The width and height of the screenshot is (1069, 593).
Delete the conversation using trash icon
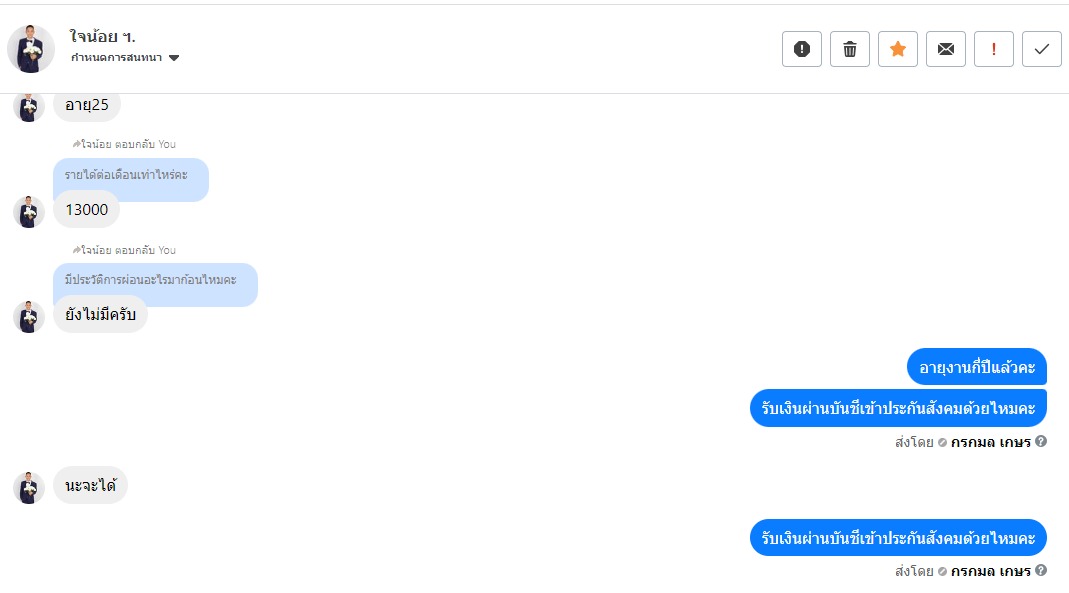(850, 49)
